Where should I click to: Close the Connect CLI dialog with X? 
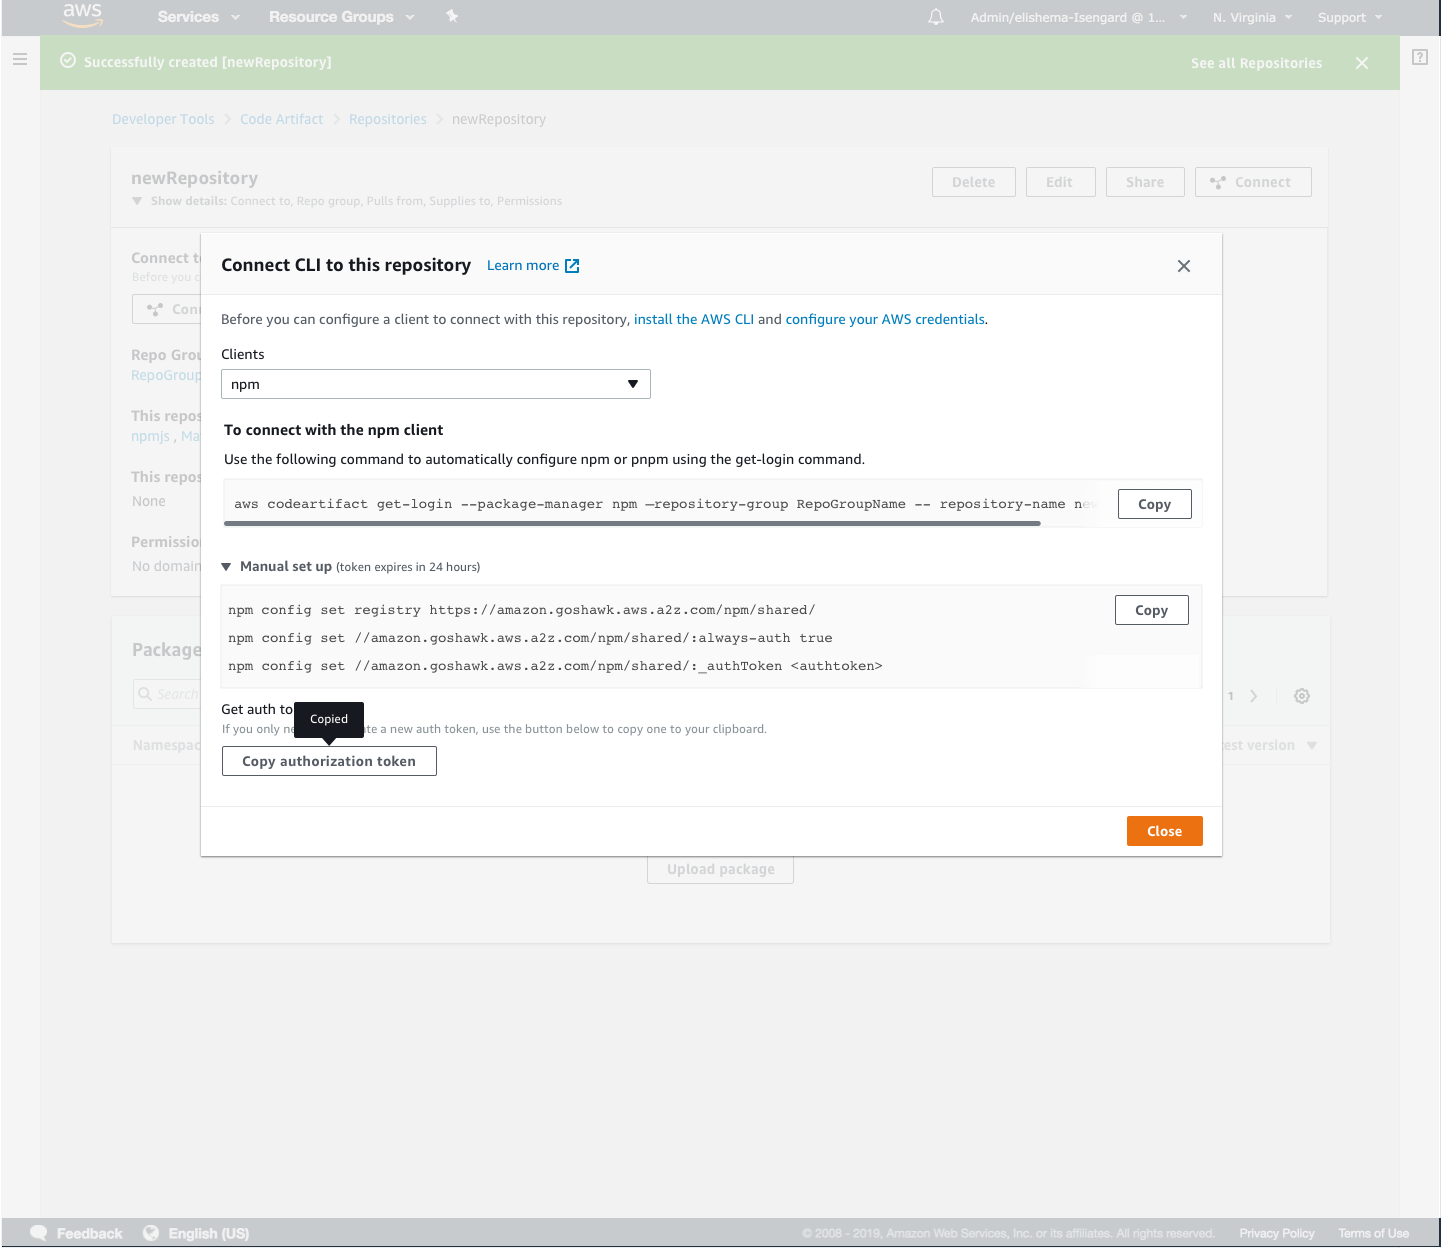pos(1184,266)
